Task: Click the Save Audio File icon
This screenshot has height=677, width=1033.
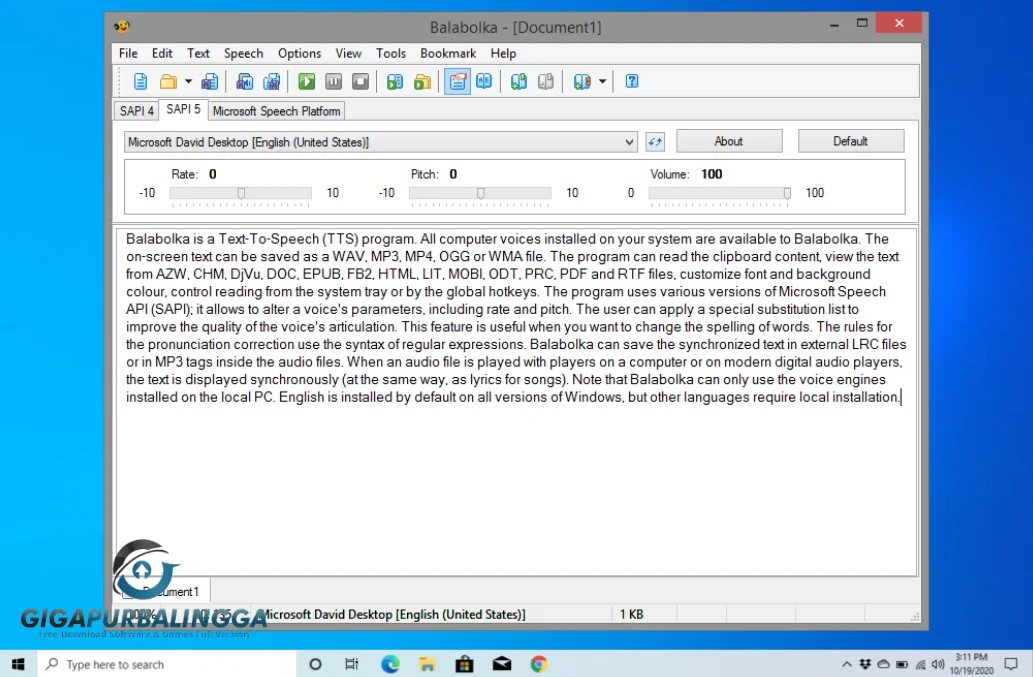Action: [x=244, y=82]
